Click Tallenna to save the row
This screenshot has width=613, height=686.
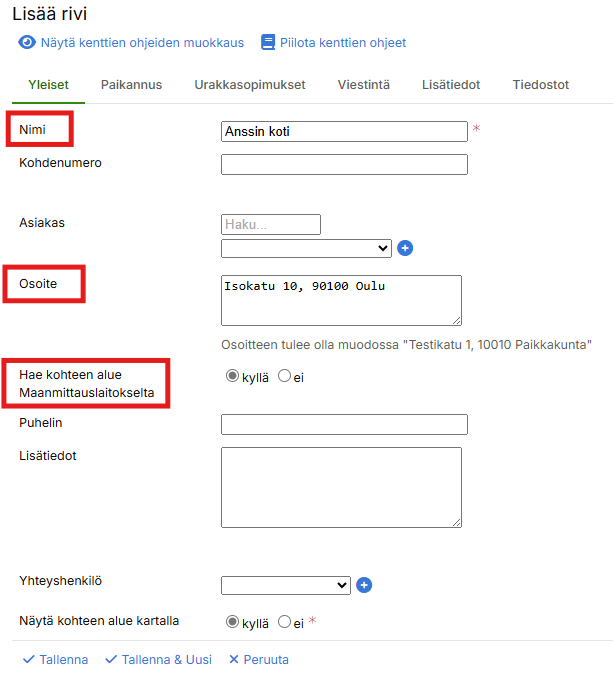point(55,660)
